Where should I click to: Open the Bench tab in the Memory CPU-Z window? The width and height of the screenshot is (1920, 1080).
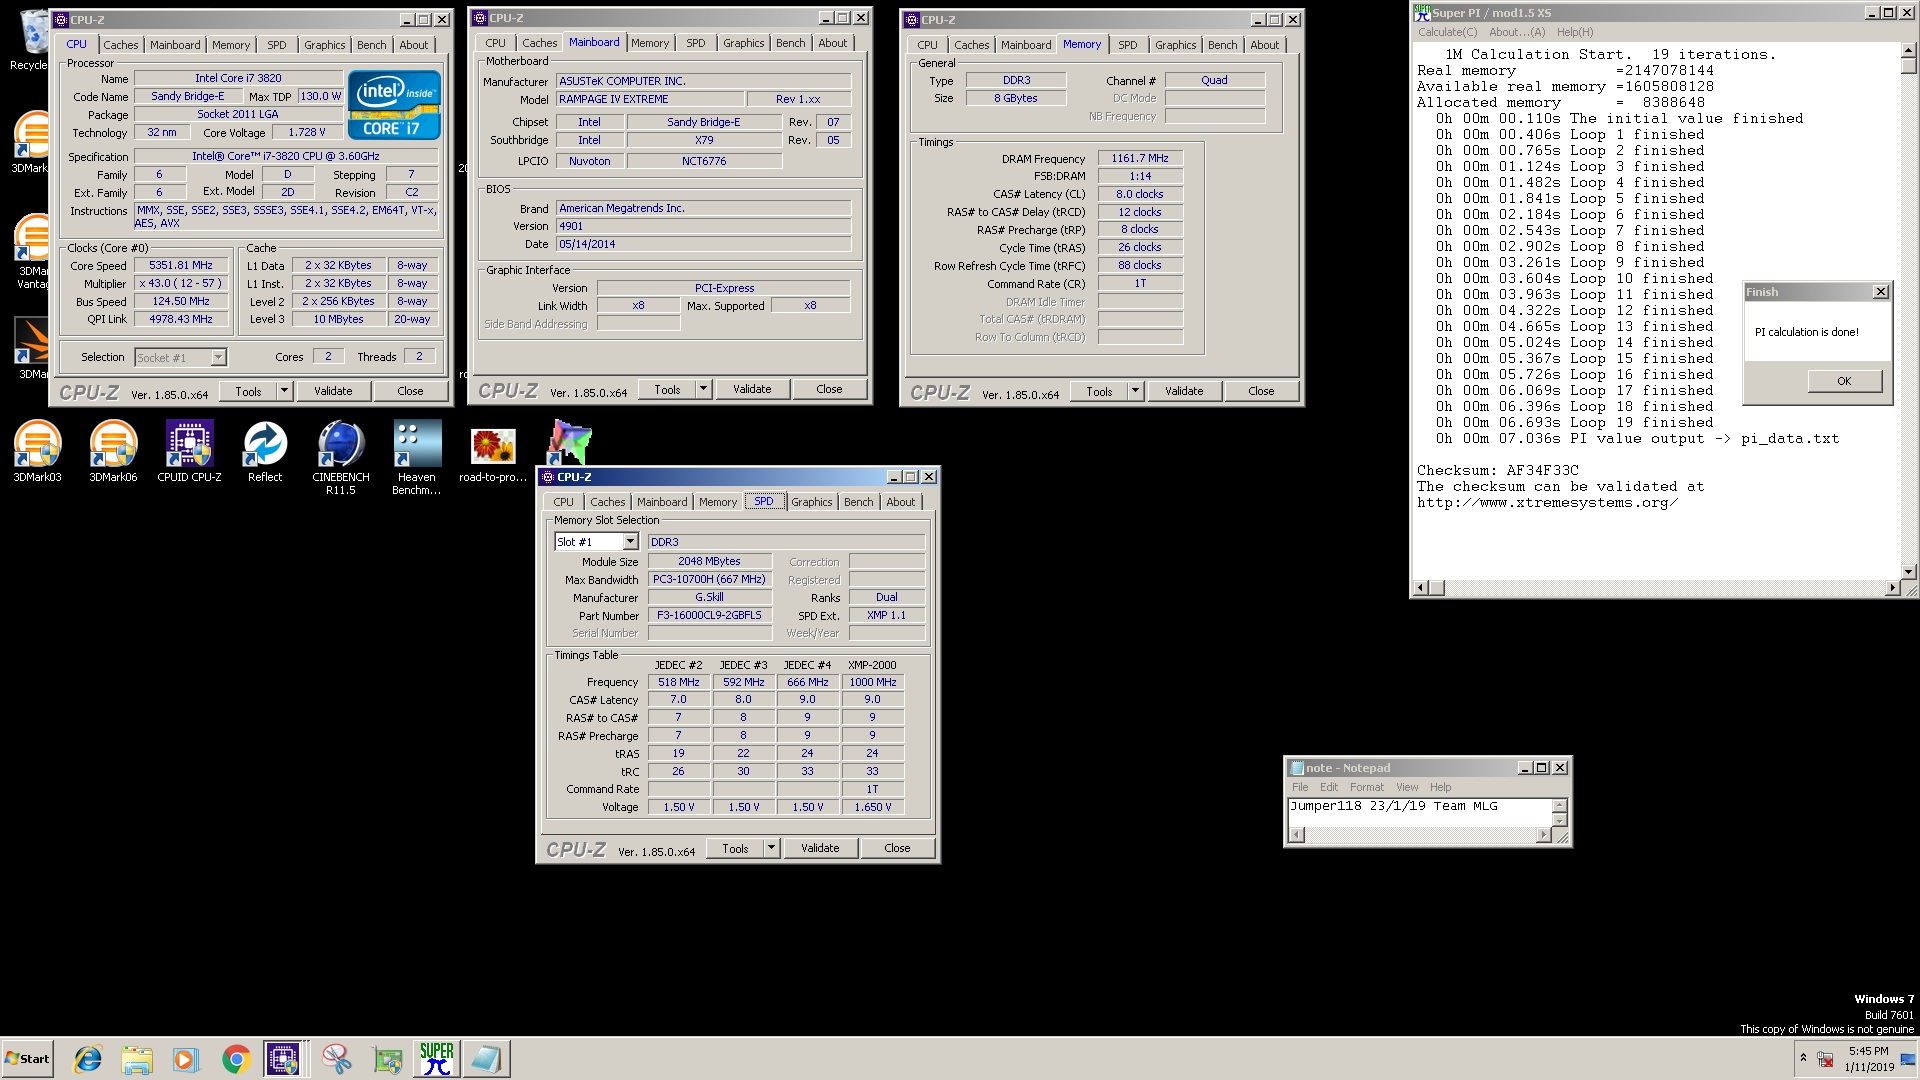(x=1222, y=45)
